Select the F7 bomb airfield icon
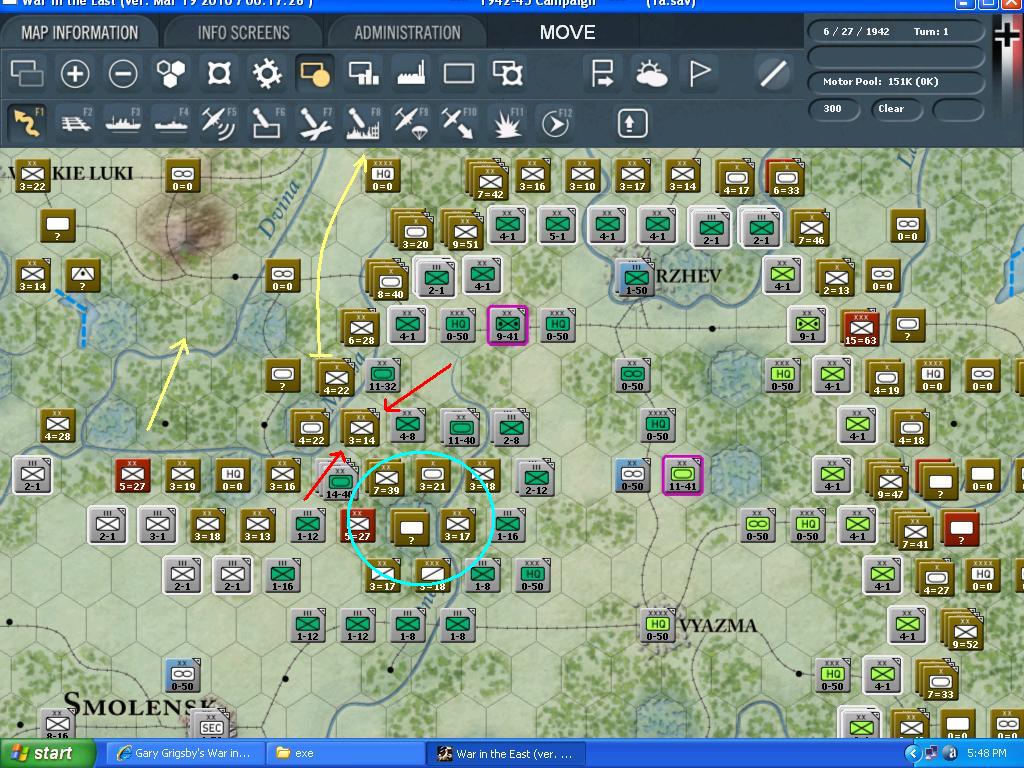Viewport: 1024px width, 768px height. click(x=315, y=123)
